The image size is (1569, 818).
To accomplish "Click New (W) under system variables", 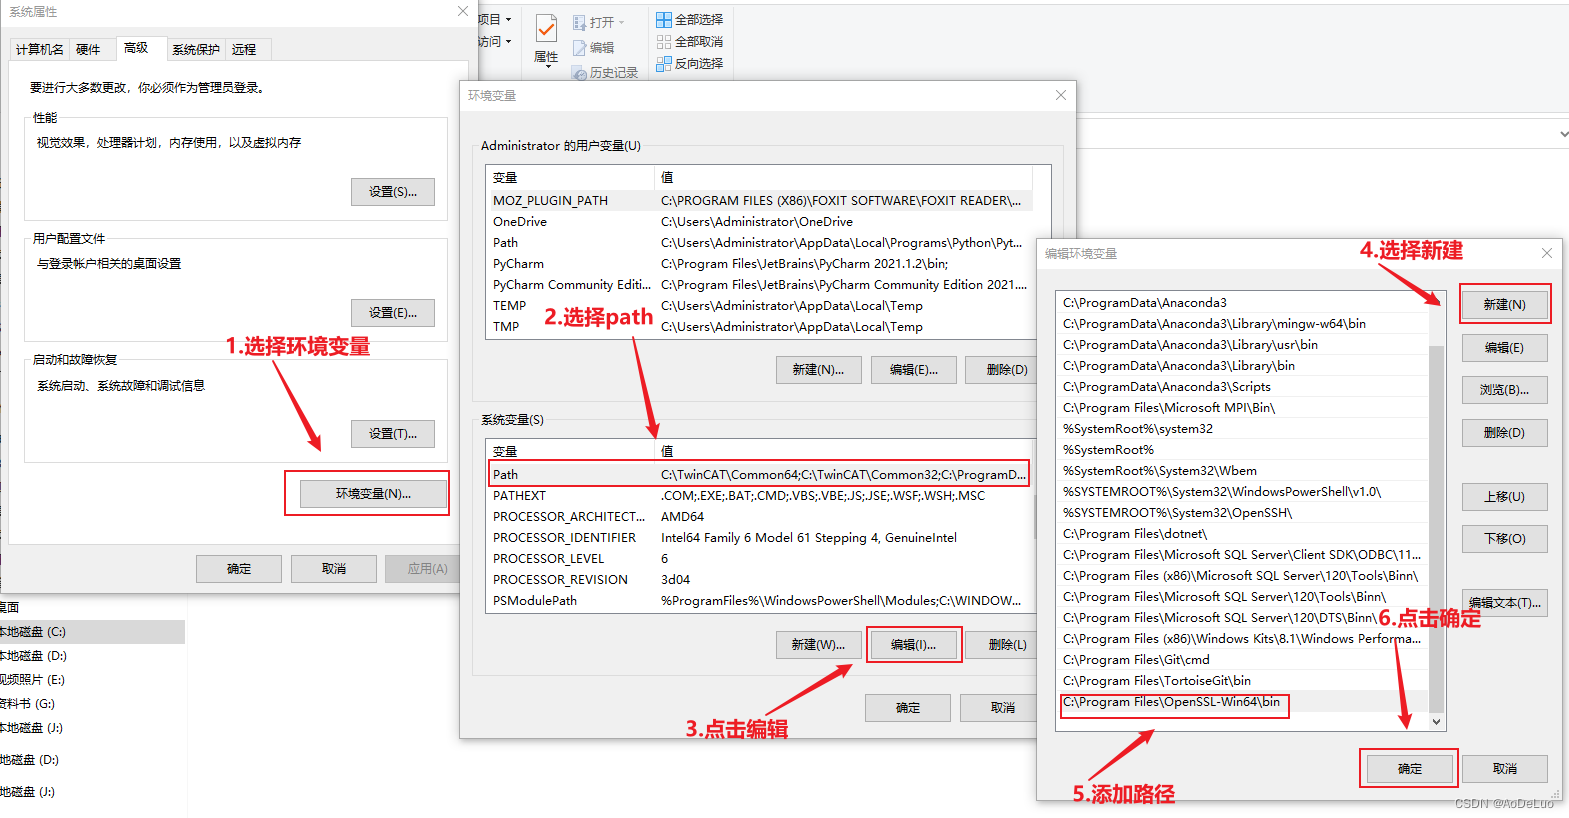I will pyautogui.click(x=818, y=645).
